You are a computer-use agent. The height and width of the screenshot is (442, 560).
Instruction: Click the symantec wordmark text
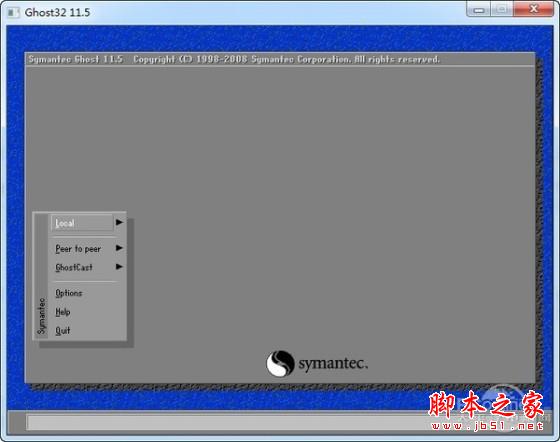[x=333, y=364]
